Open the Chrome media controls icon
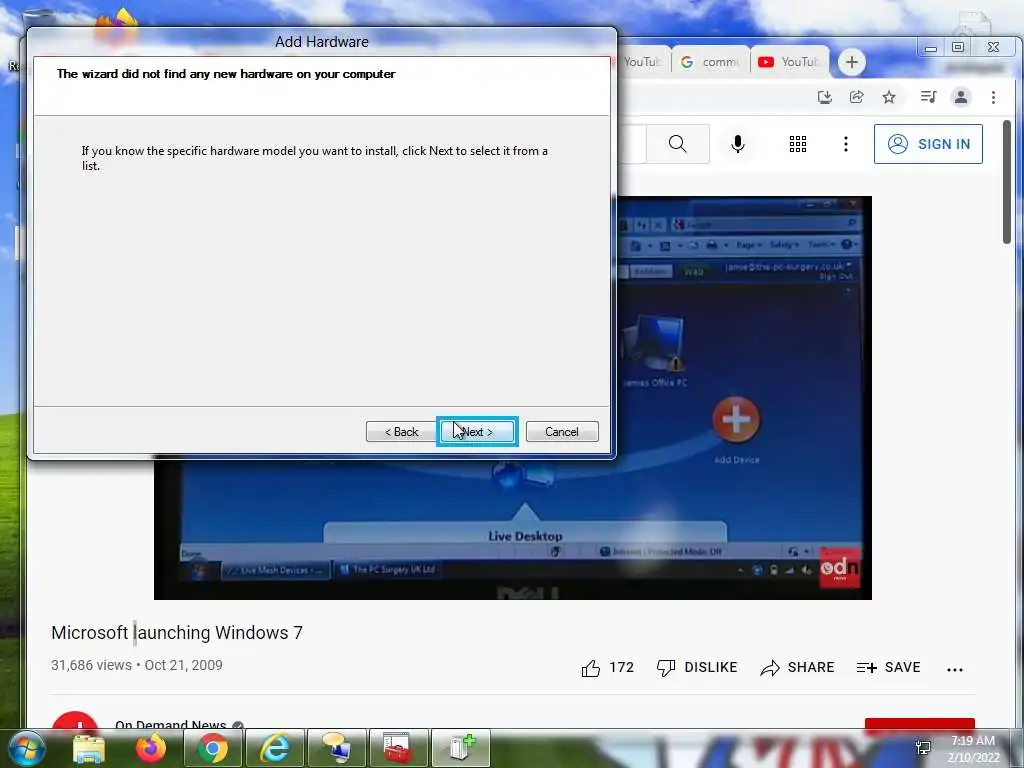 point(928,97)
